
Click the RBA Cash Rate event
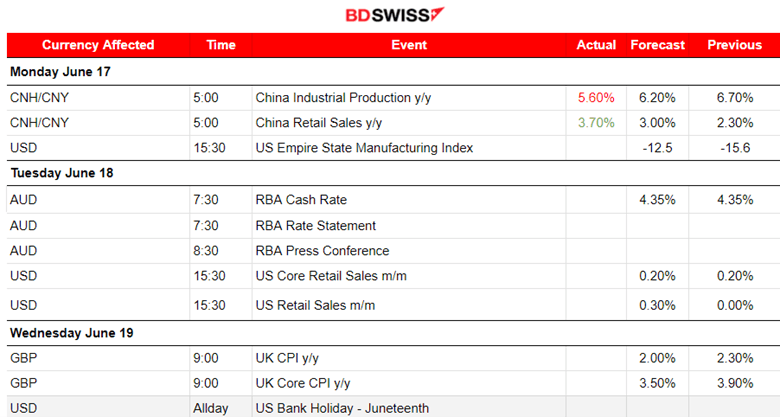coord(301,199)
